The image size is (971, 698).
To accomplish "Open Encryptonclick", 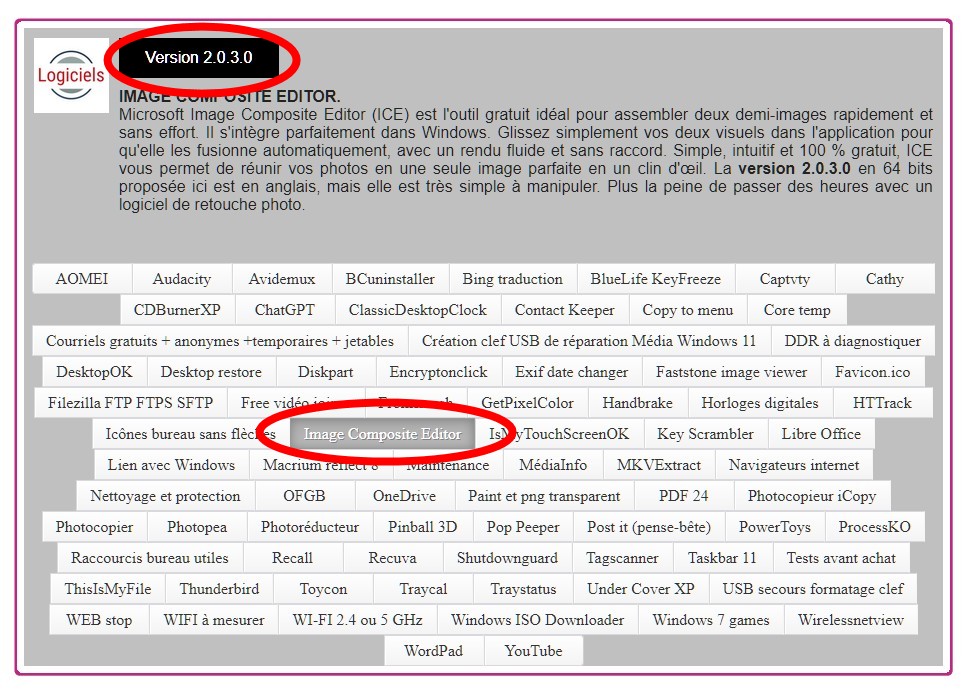I will [x=438, y=372].
